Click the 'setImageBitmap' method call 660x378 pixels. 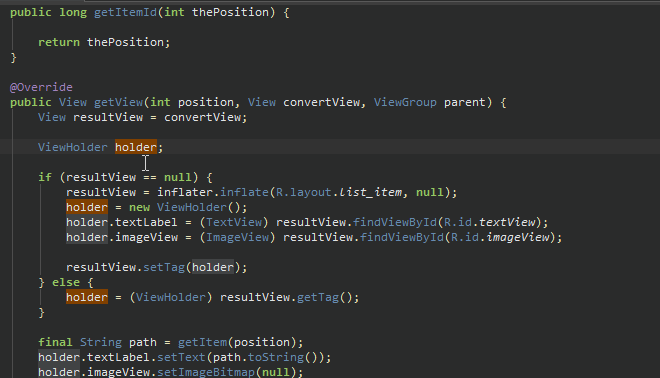click(x=206, y=372)
